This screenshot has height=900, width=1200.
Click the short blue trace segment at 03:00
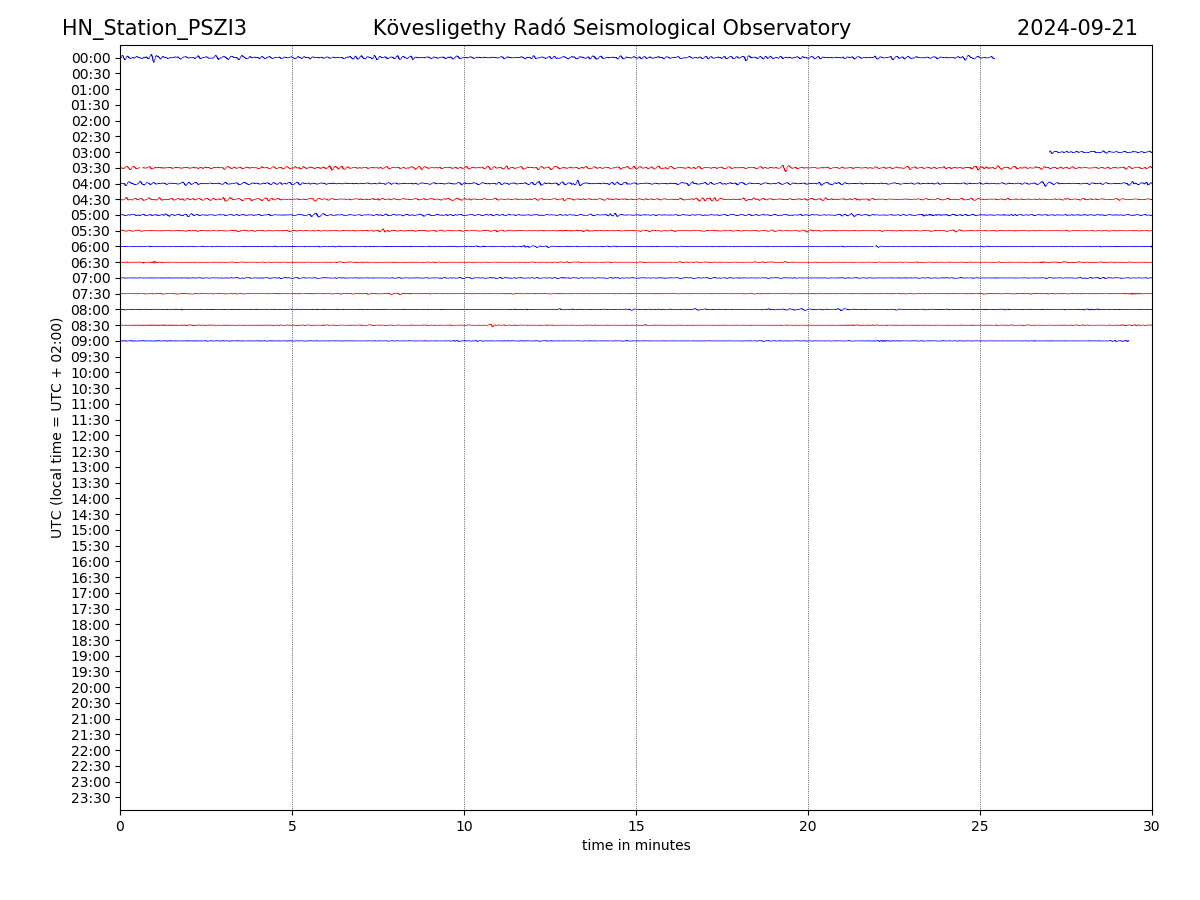(x=1099, y=152)
